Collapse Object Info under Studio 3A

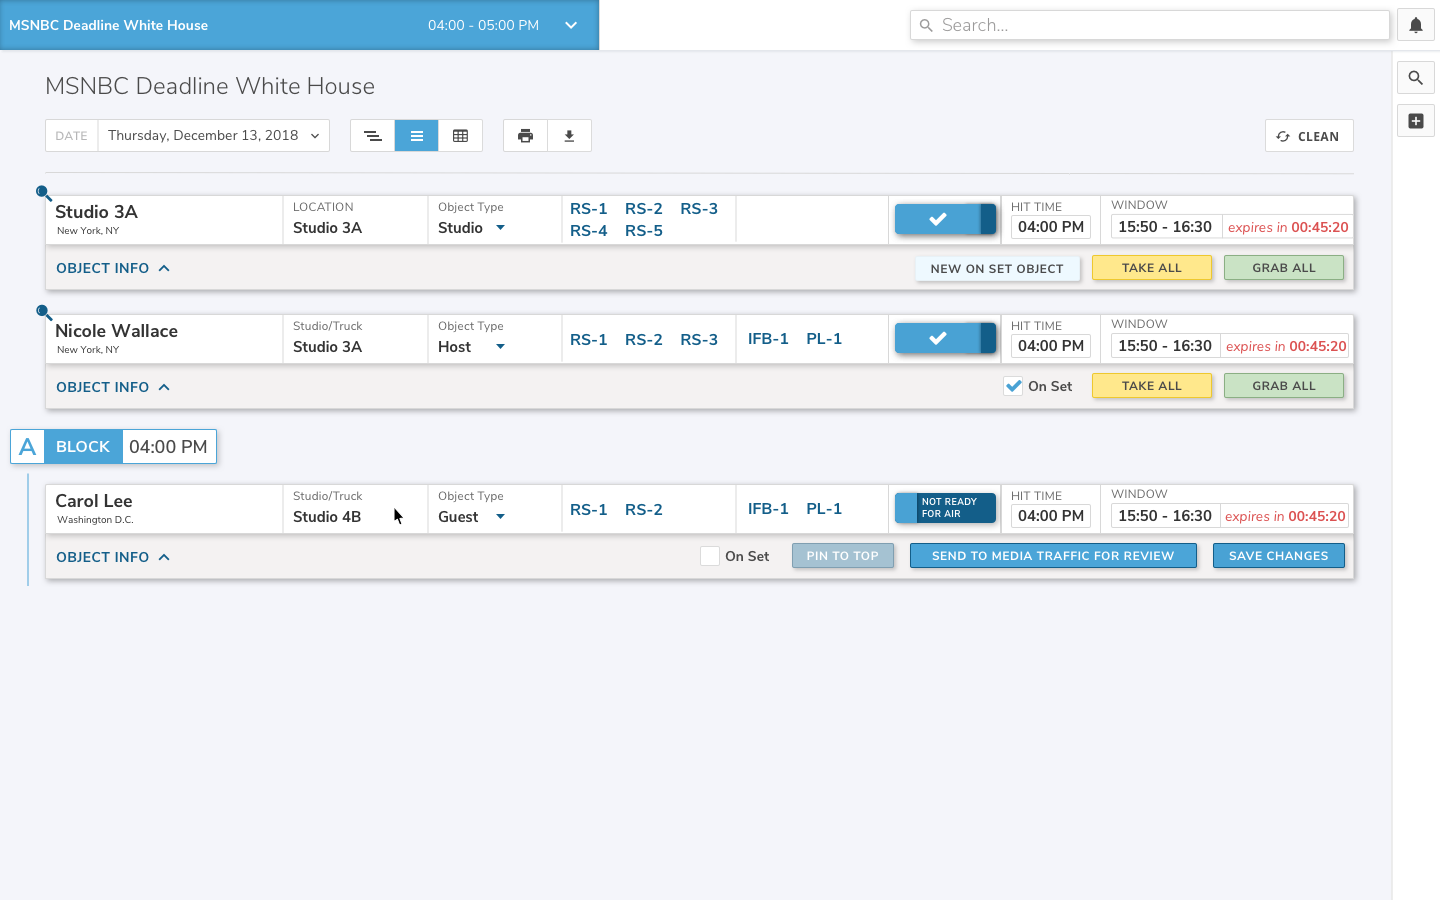click(113, 268)
